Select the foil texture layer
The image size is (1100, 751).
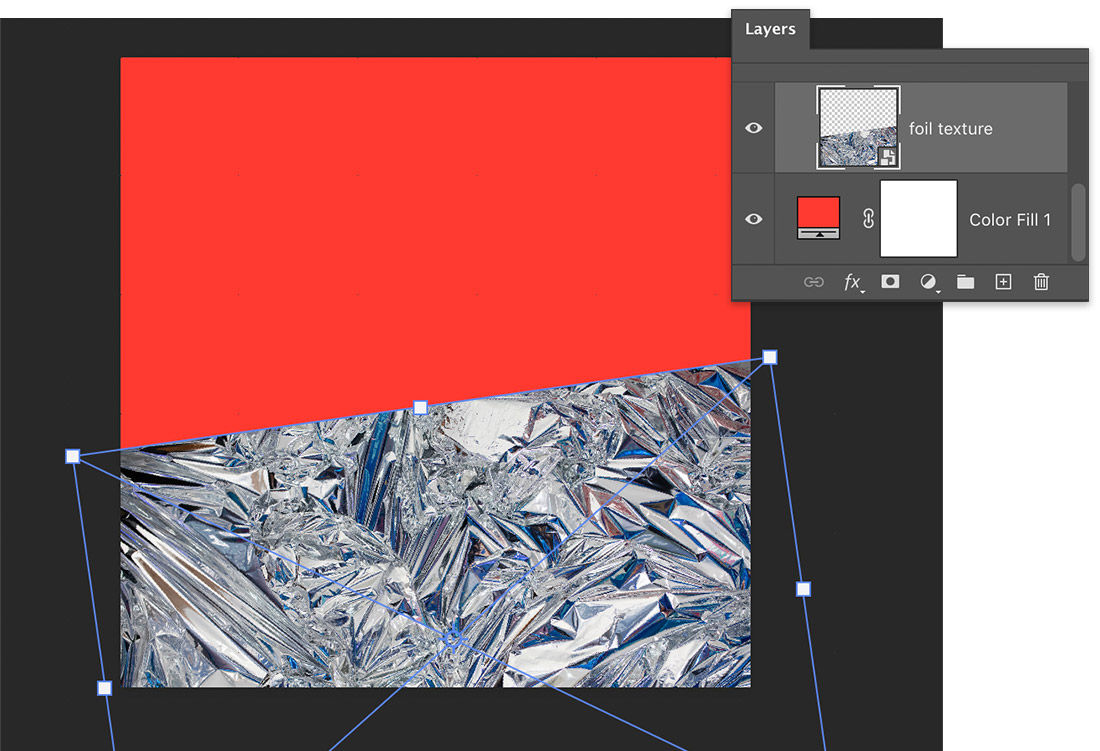point(950,128)
